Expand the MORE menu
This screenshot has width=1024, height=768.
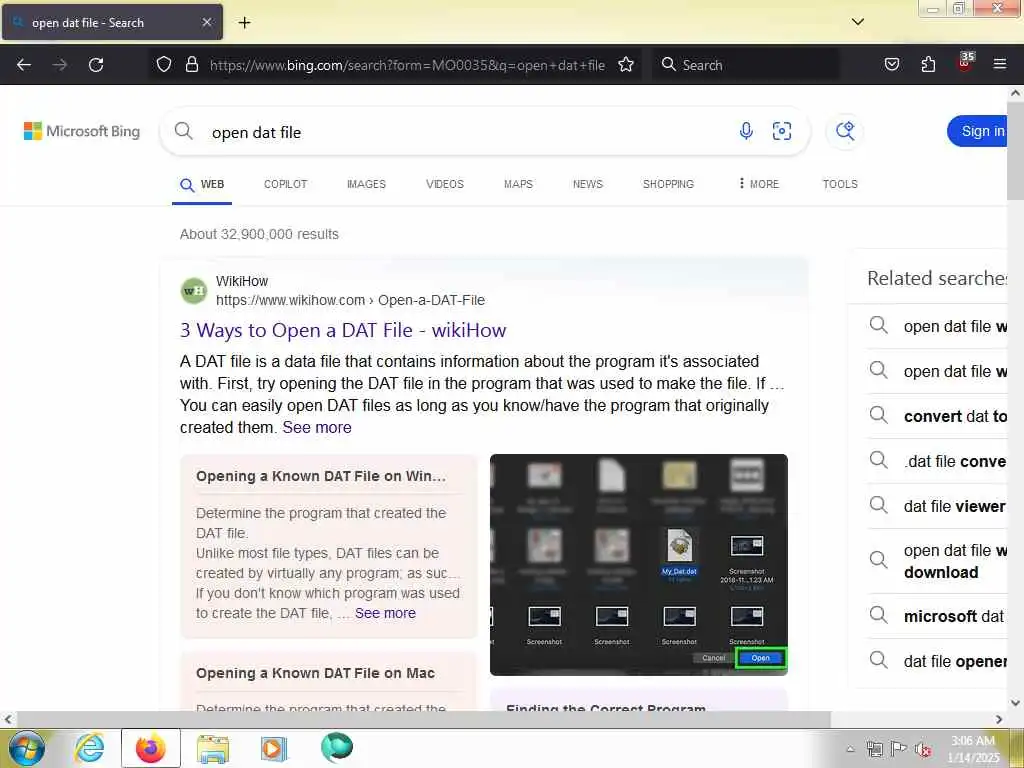758,184
